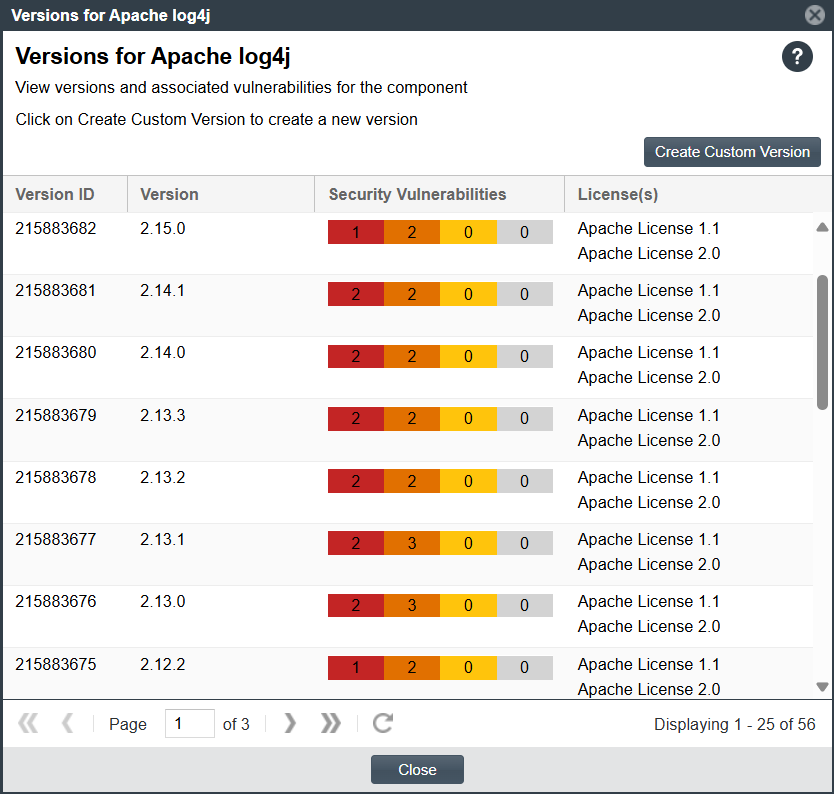Image resolution: width=834 pixels, height=794 pixels.
Task: Jump to the last page icon
Action: (x=331, y=723)
